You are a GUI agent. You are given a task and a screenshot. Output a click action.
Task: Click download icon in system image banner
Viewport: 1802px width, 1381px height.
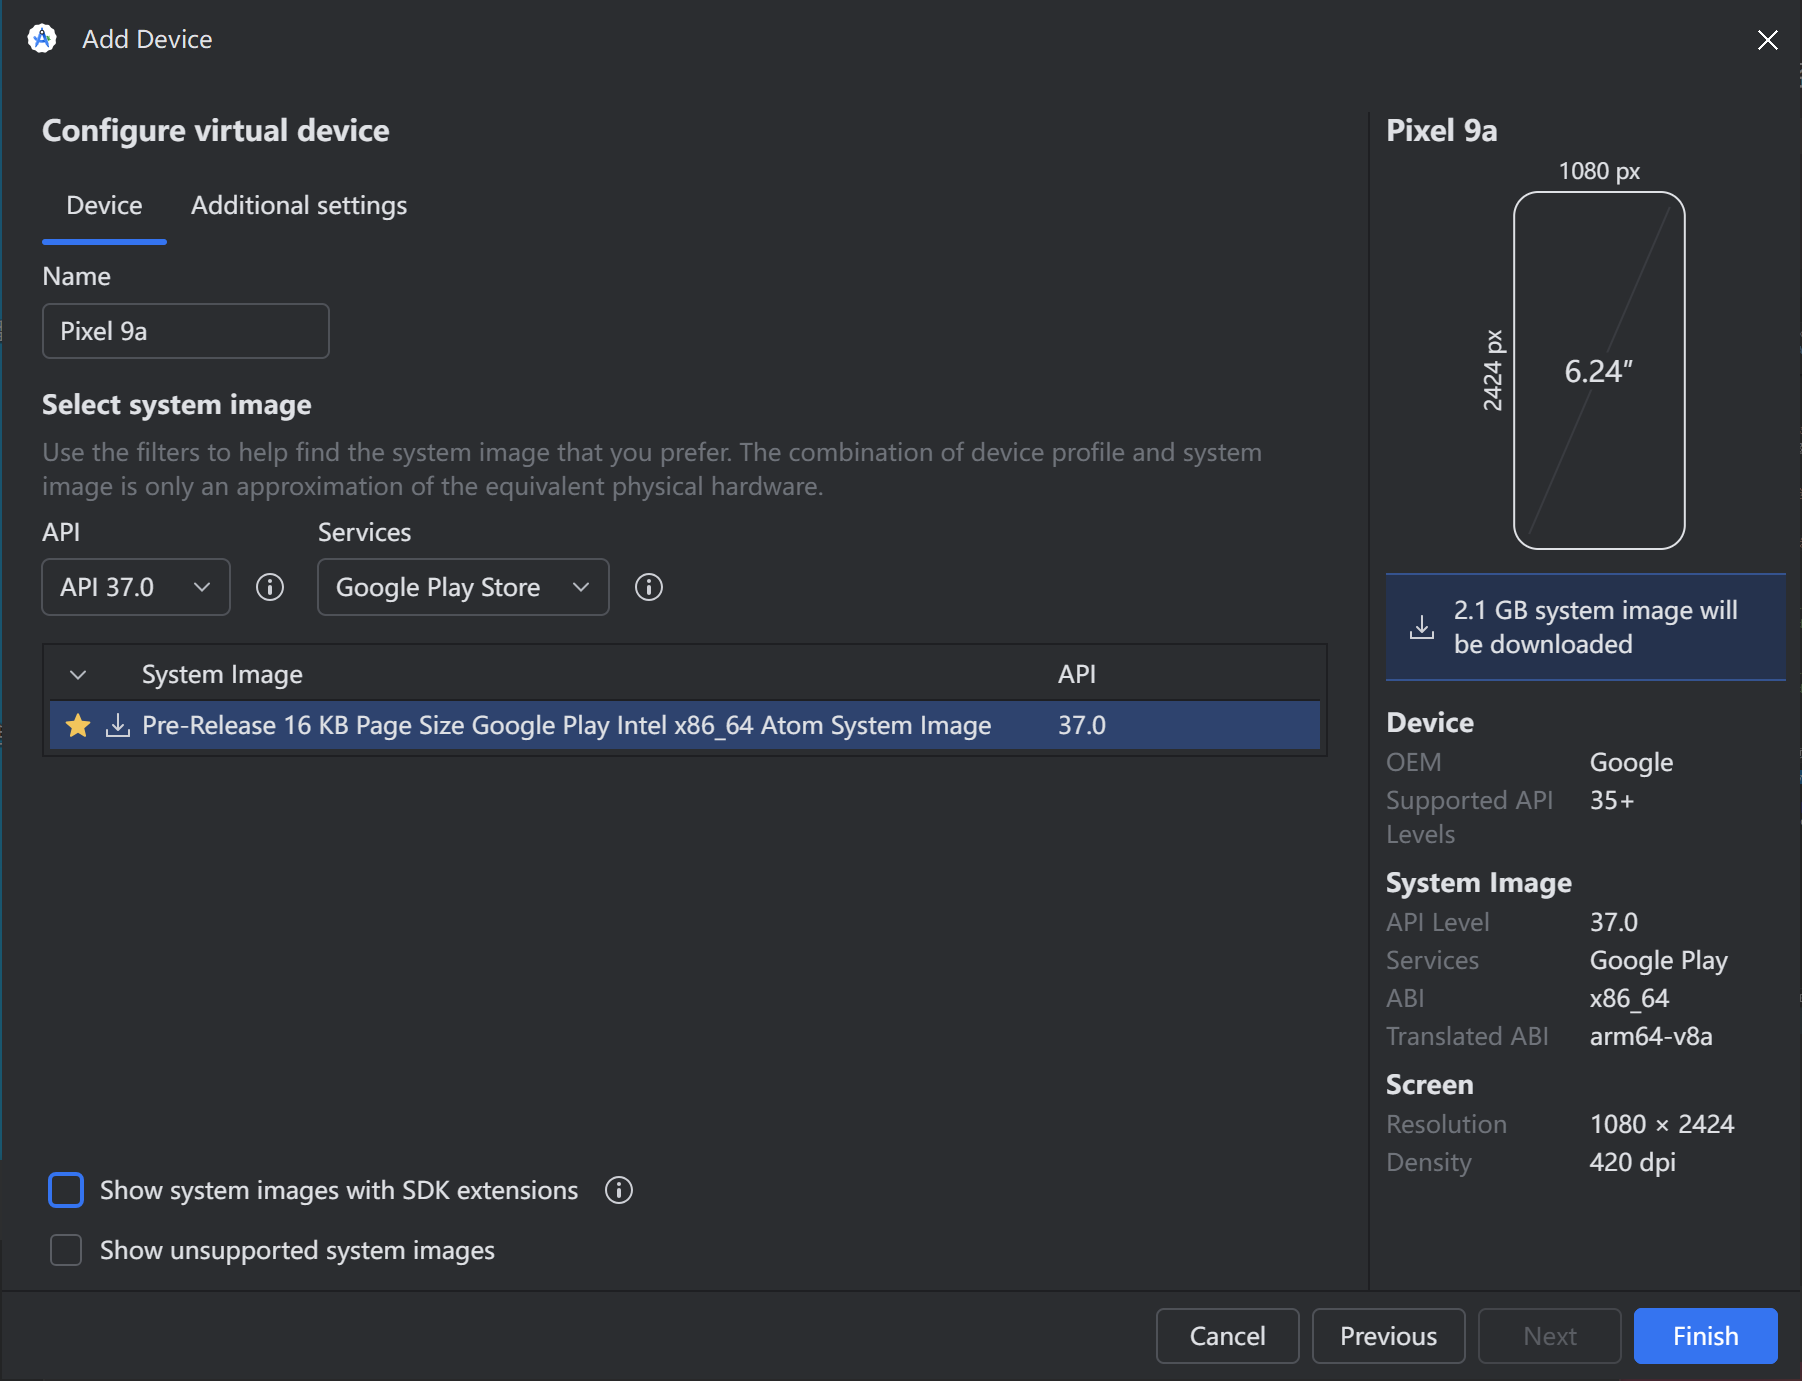click(x=1421, y=627)
